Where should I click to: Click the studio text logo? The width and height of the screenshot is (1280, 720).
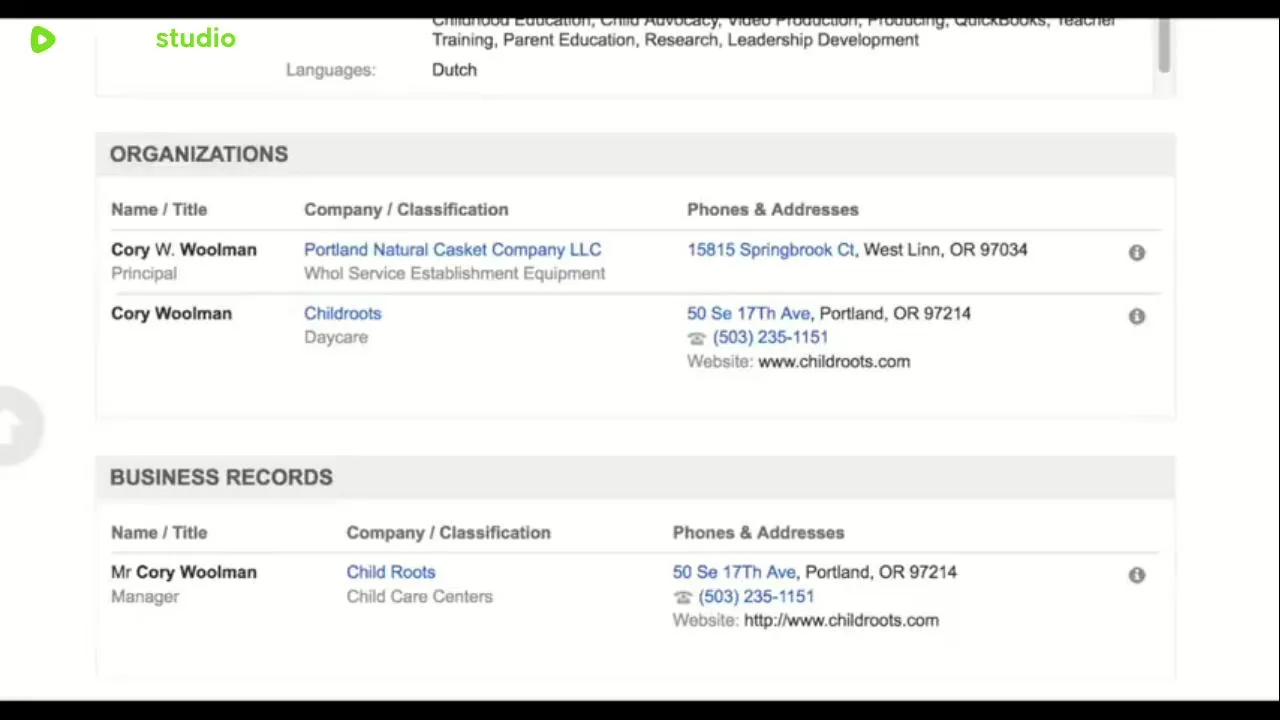click(195, 39)
